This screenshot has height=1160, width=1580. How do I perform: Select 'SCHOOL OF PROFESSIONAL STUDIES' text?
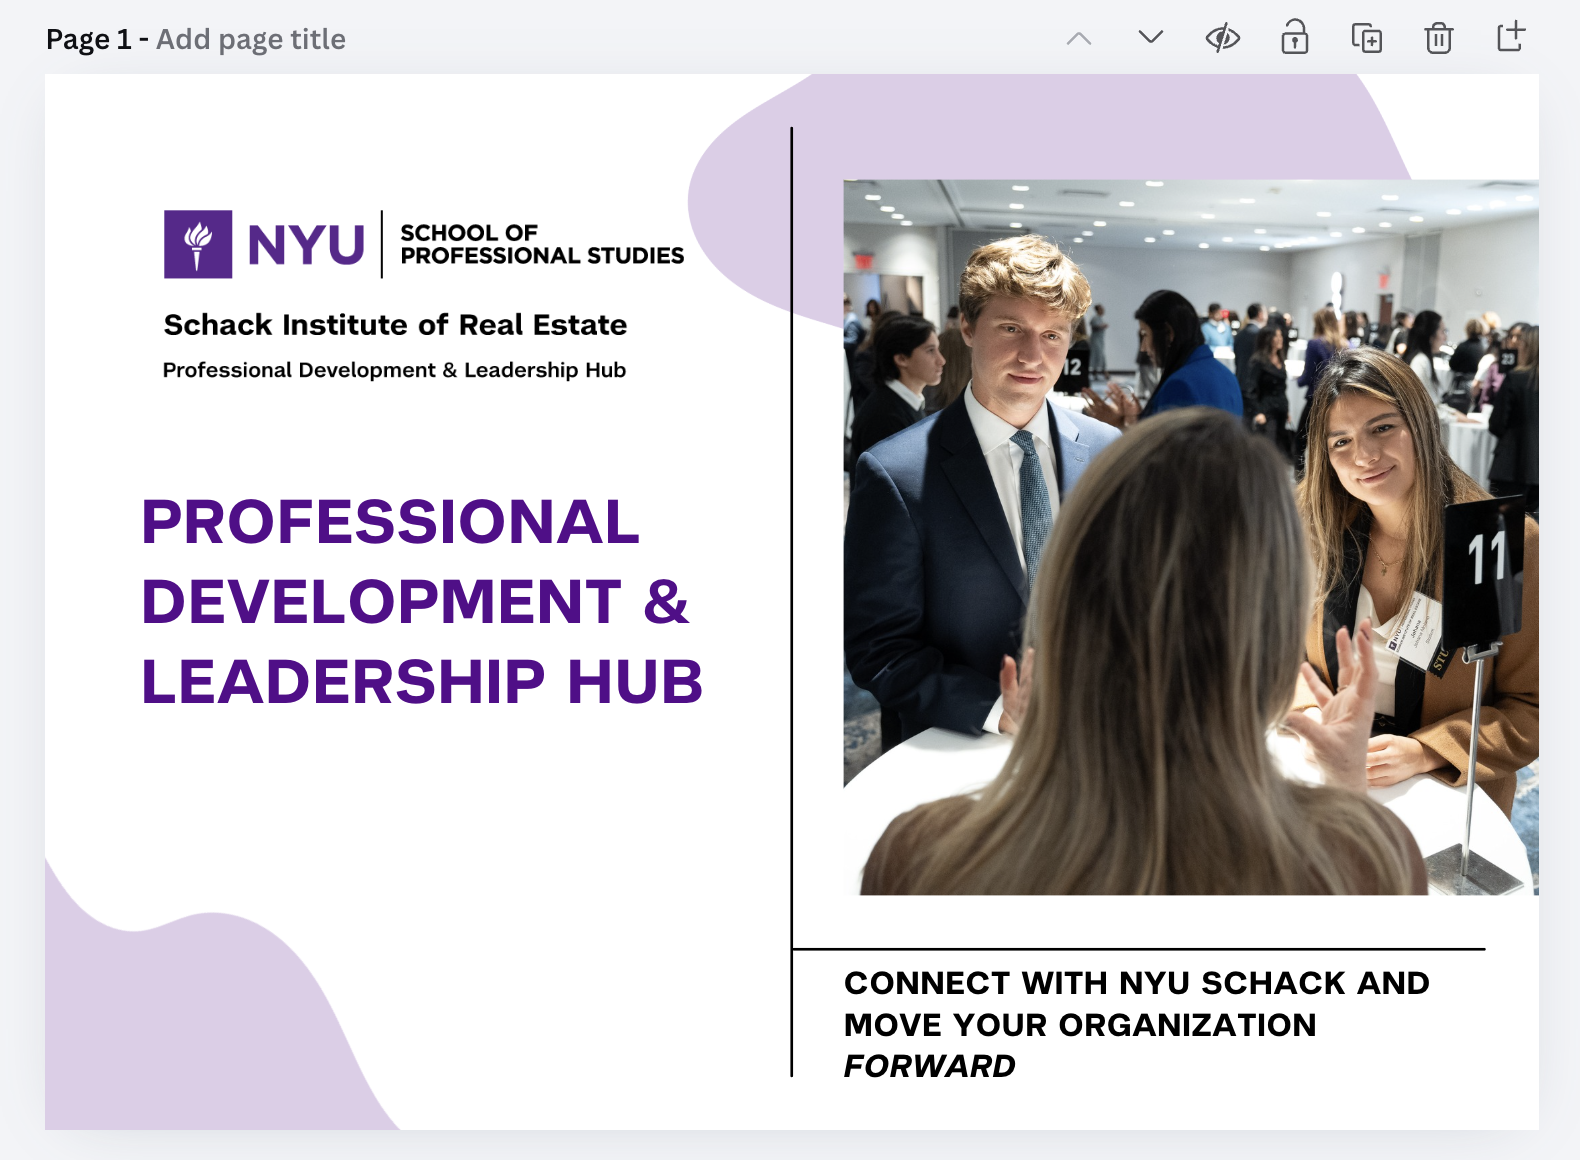point(542,244)
